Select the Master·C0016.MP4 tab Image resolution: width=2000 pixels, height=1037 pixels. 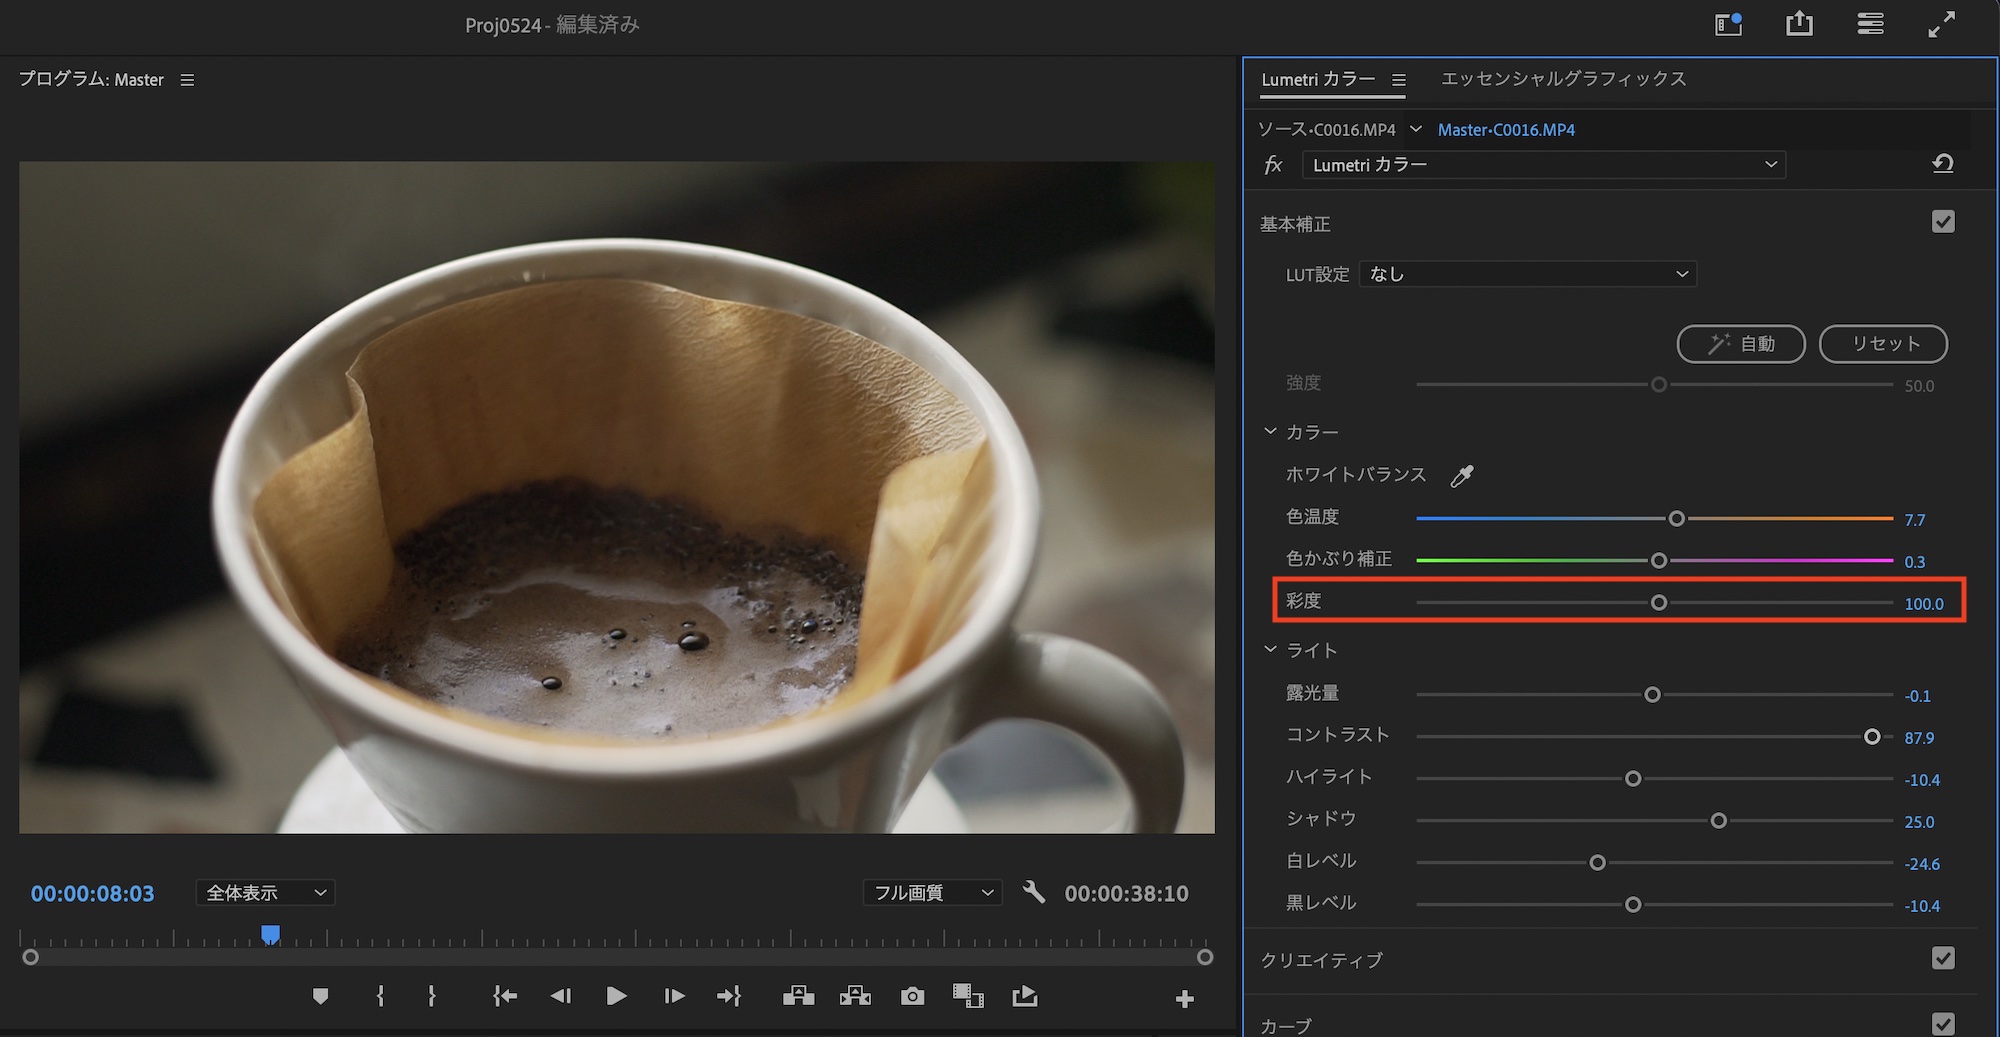pos(1506,130)
